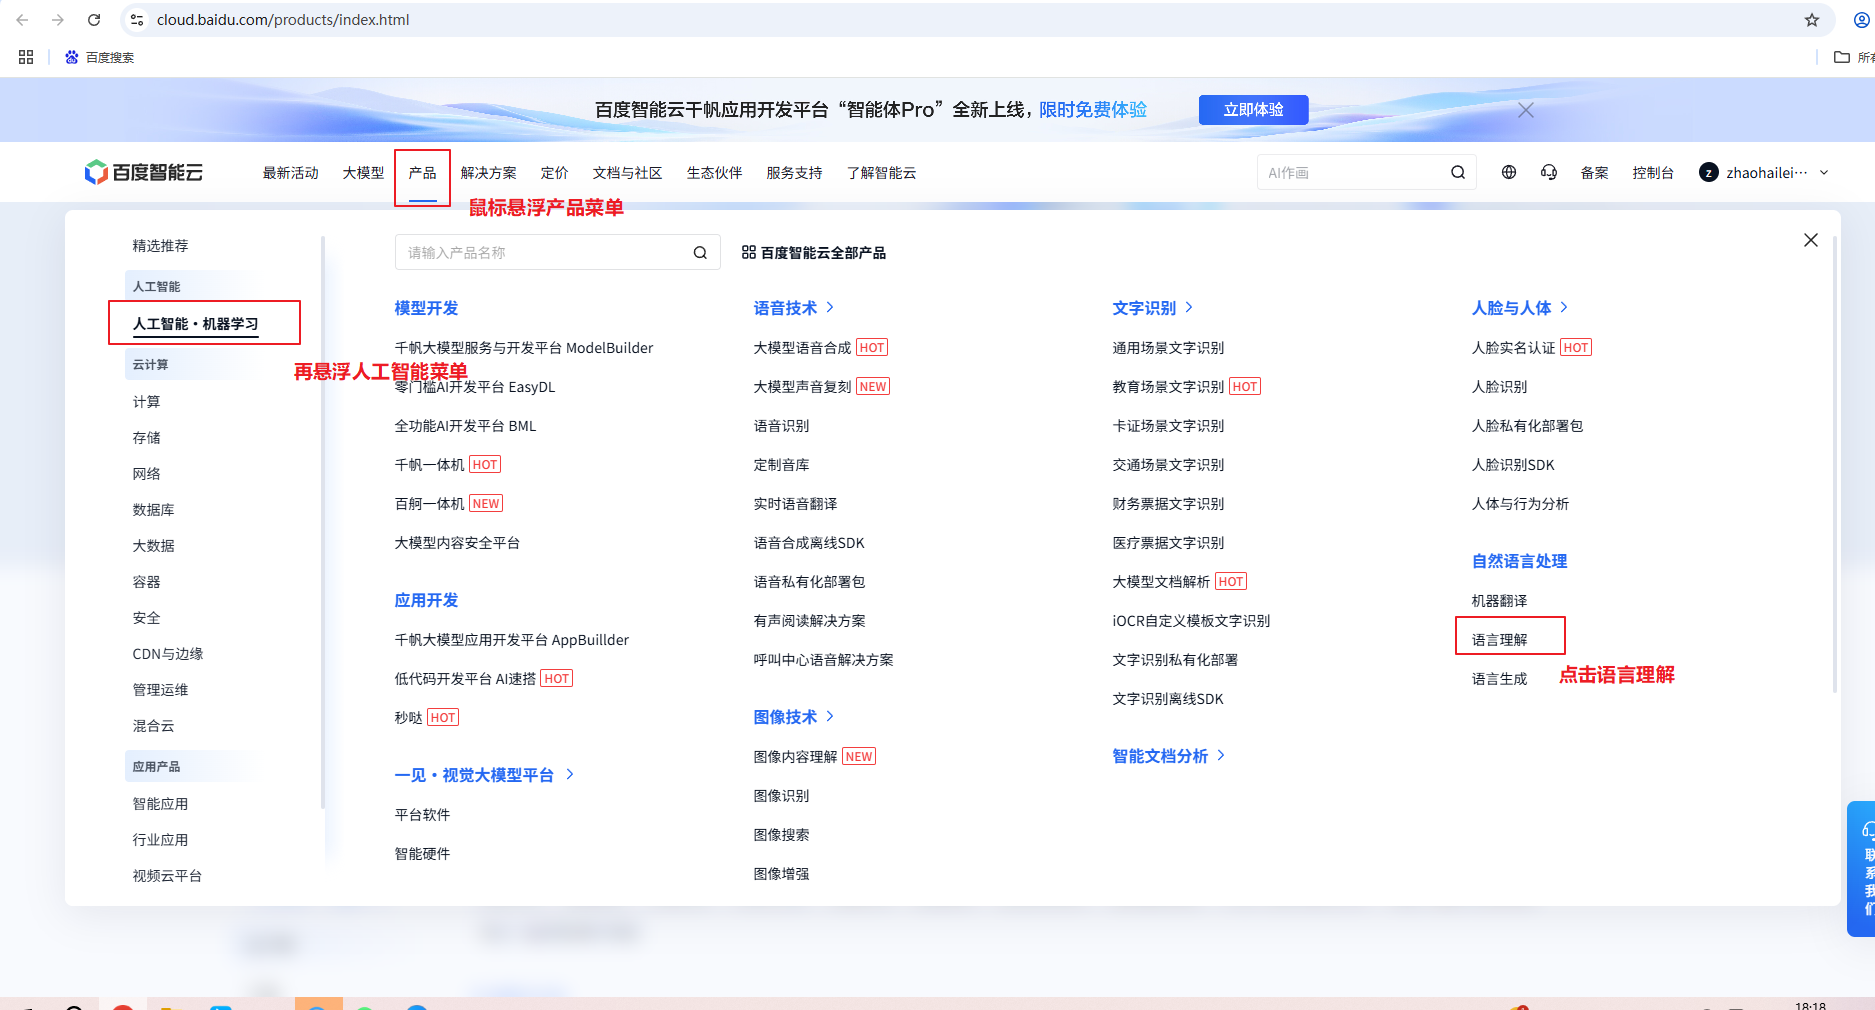The height and width of the screenshot is (1010, 1875).
Task: Click the 模型开发 section heading
Action: pyautogui.click(x=427, y=308)
